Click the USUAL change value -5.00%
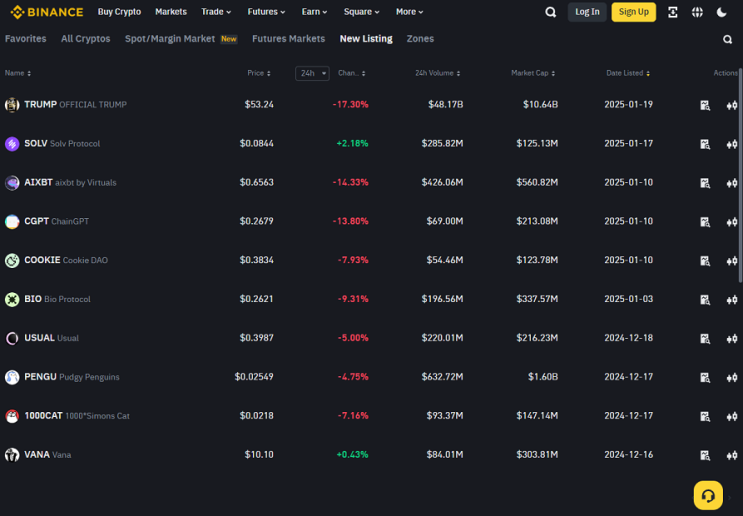The width and height of the screenshot is (743, 516). pos(353,338)
